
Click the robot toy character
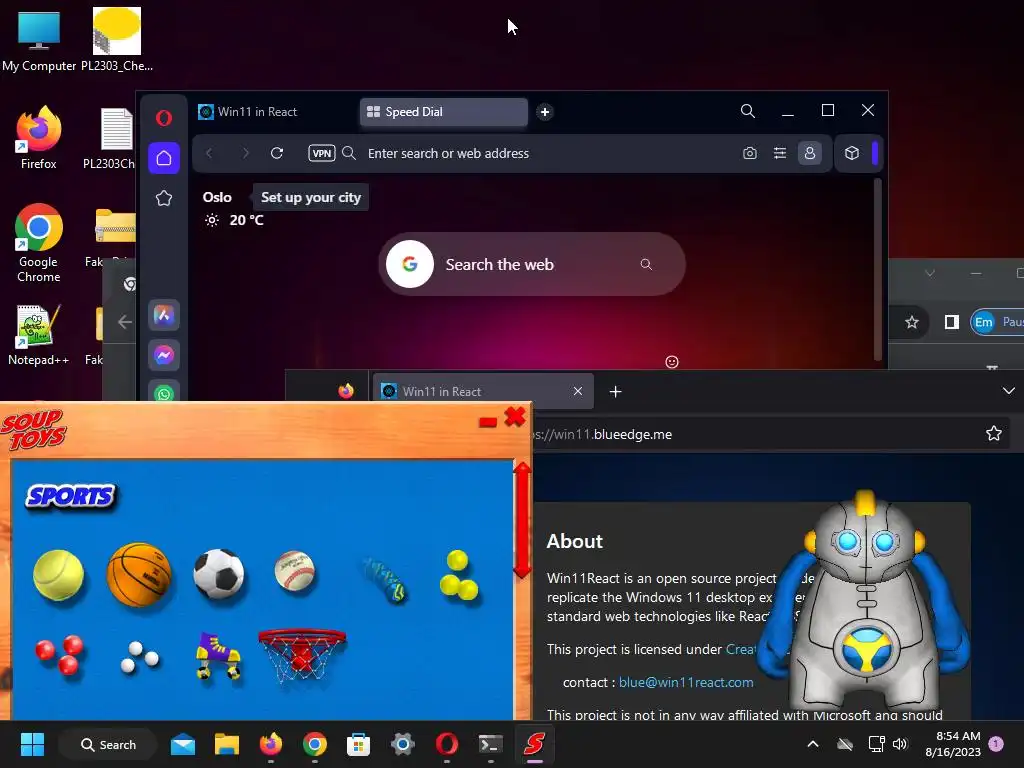tap(865, 601)
